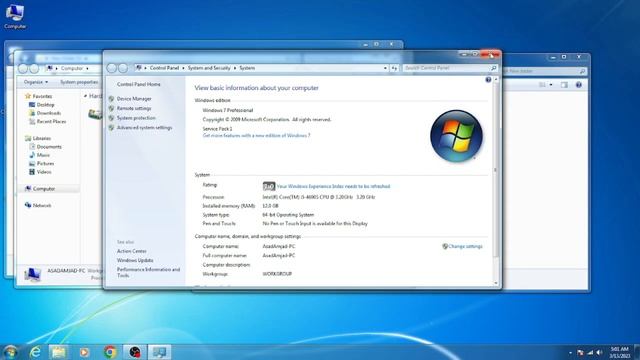This screenshot has width=640, height=360.
Task: Open Control Panel Home
Action: pos(138,84)
